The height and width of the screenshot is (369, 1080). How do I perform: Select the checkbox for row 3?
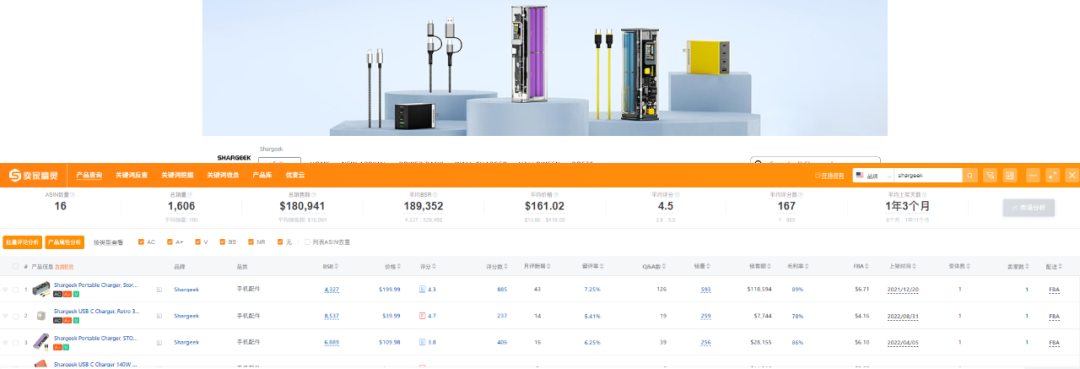click(x=15, y=342)
